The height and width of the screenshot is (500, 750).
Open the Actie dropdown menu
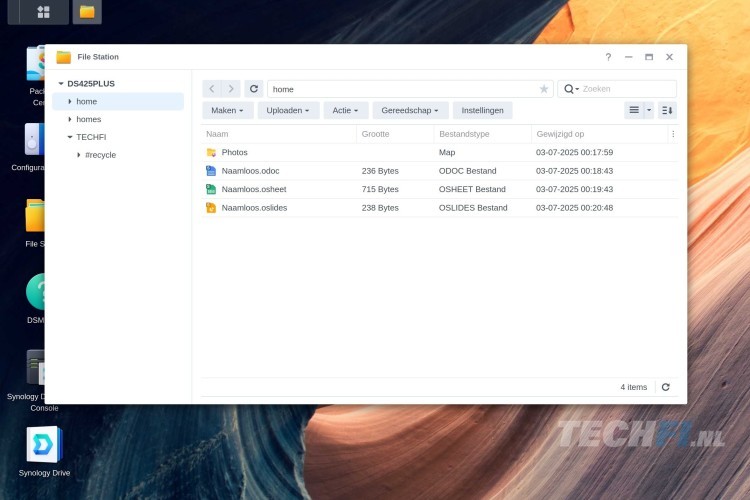click(345, 111)
